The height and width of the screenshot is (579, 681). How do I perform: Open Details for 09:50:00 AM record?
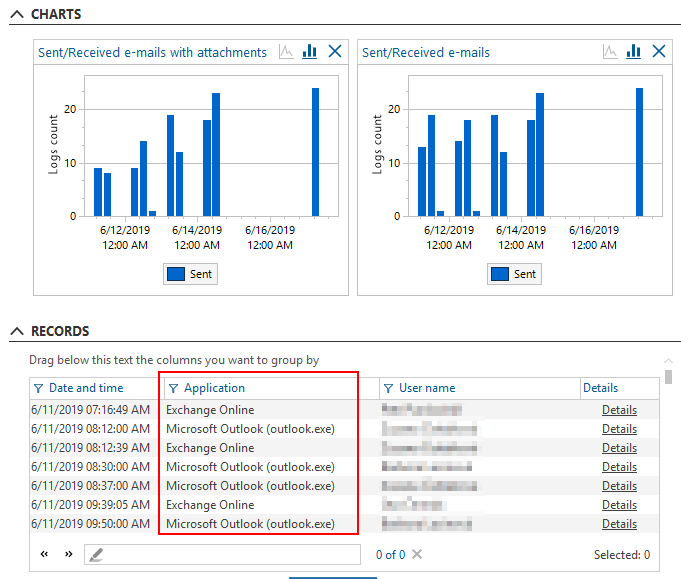coord(619,524)
